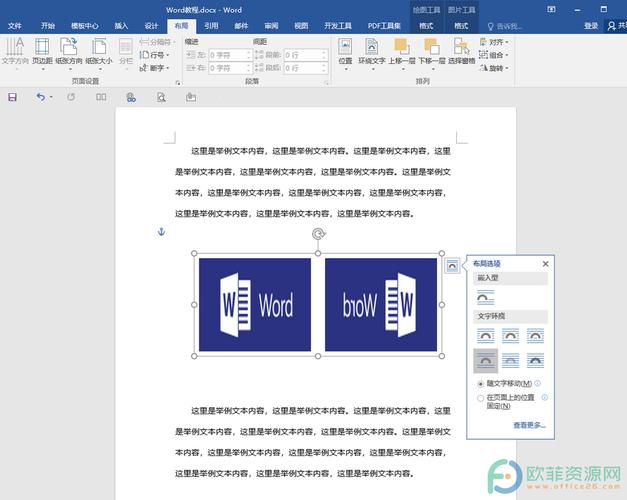Viewport: 627px width, 500px height.
Task: Expand the Line Numbers (行号) dropdown
Action: tap(155, 55)
